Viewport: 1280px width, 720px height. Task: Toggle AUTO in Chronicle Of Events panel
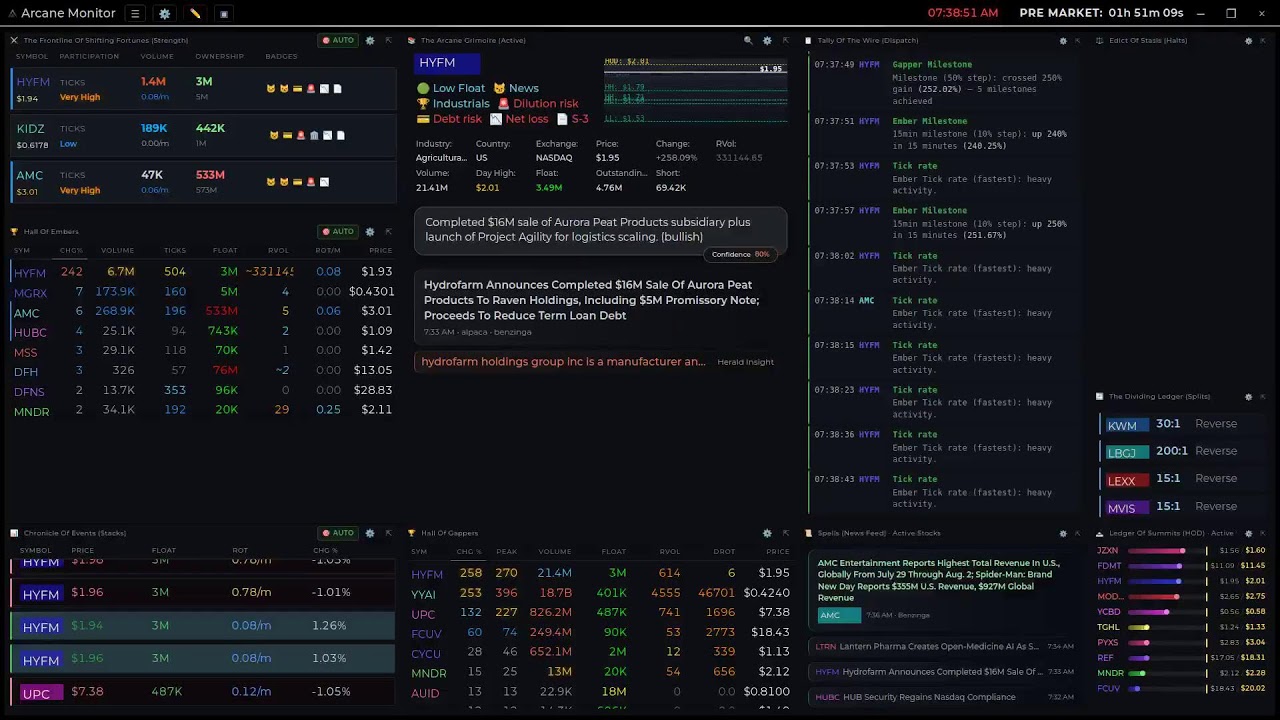pos(337,533)
